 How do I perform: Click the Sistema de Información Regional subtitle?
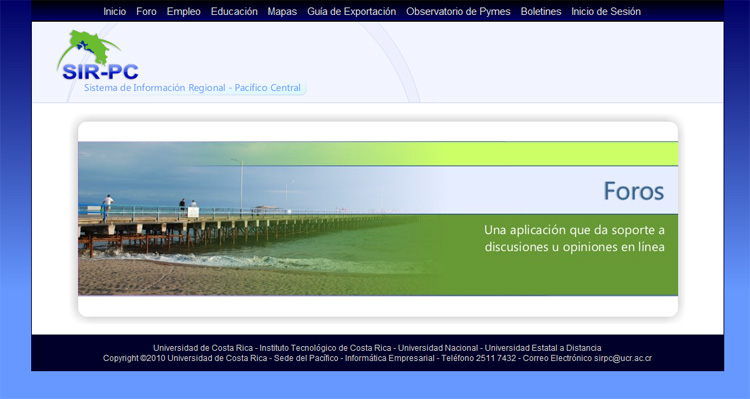(x=192, y=88)
